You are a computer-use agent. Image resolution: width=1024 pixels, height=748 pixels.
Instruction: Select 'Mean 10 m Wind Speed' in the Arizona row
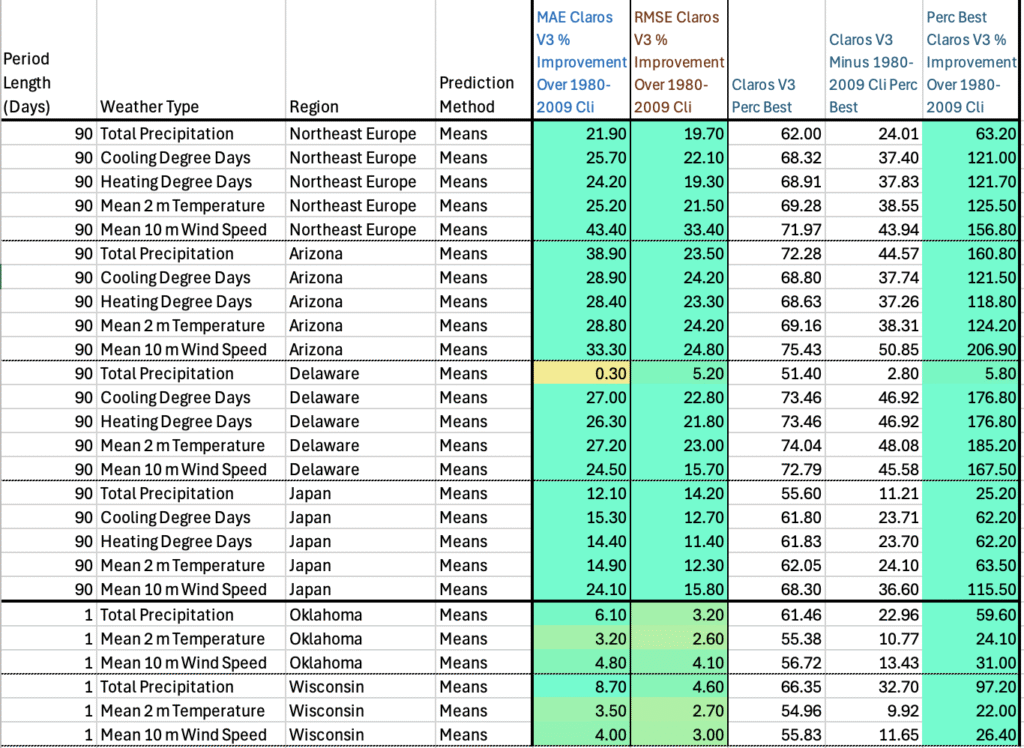tap(184, 350)
